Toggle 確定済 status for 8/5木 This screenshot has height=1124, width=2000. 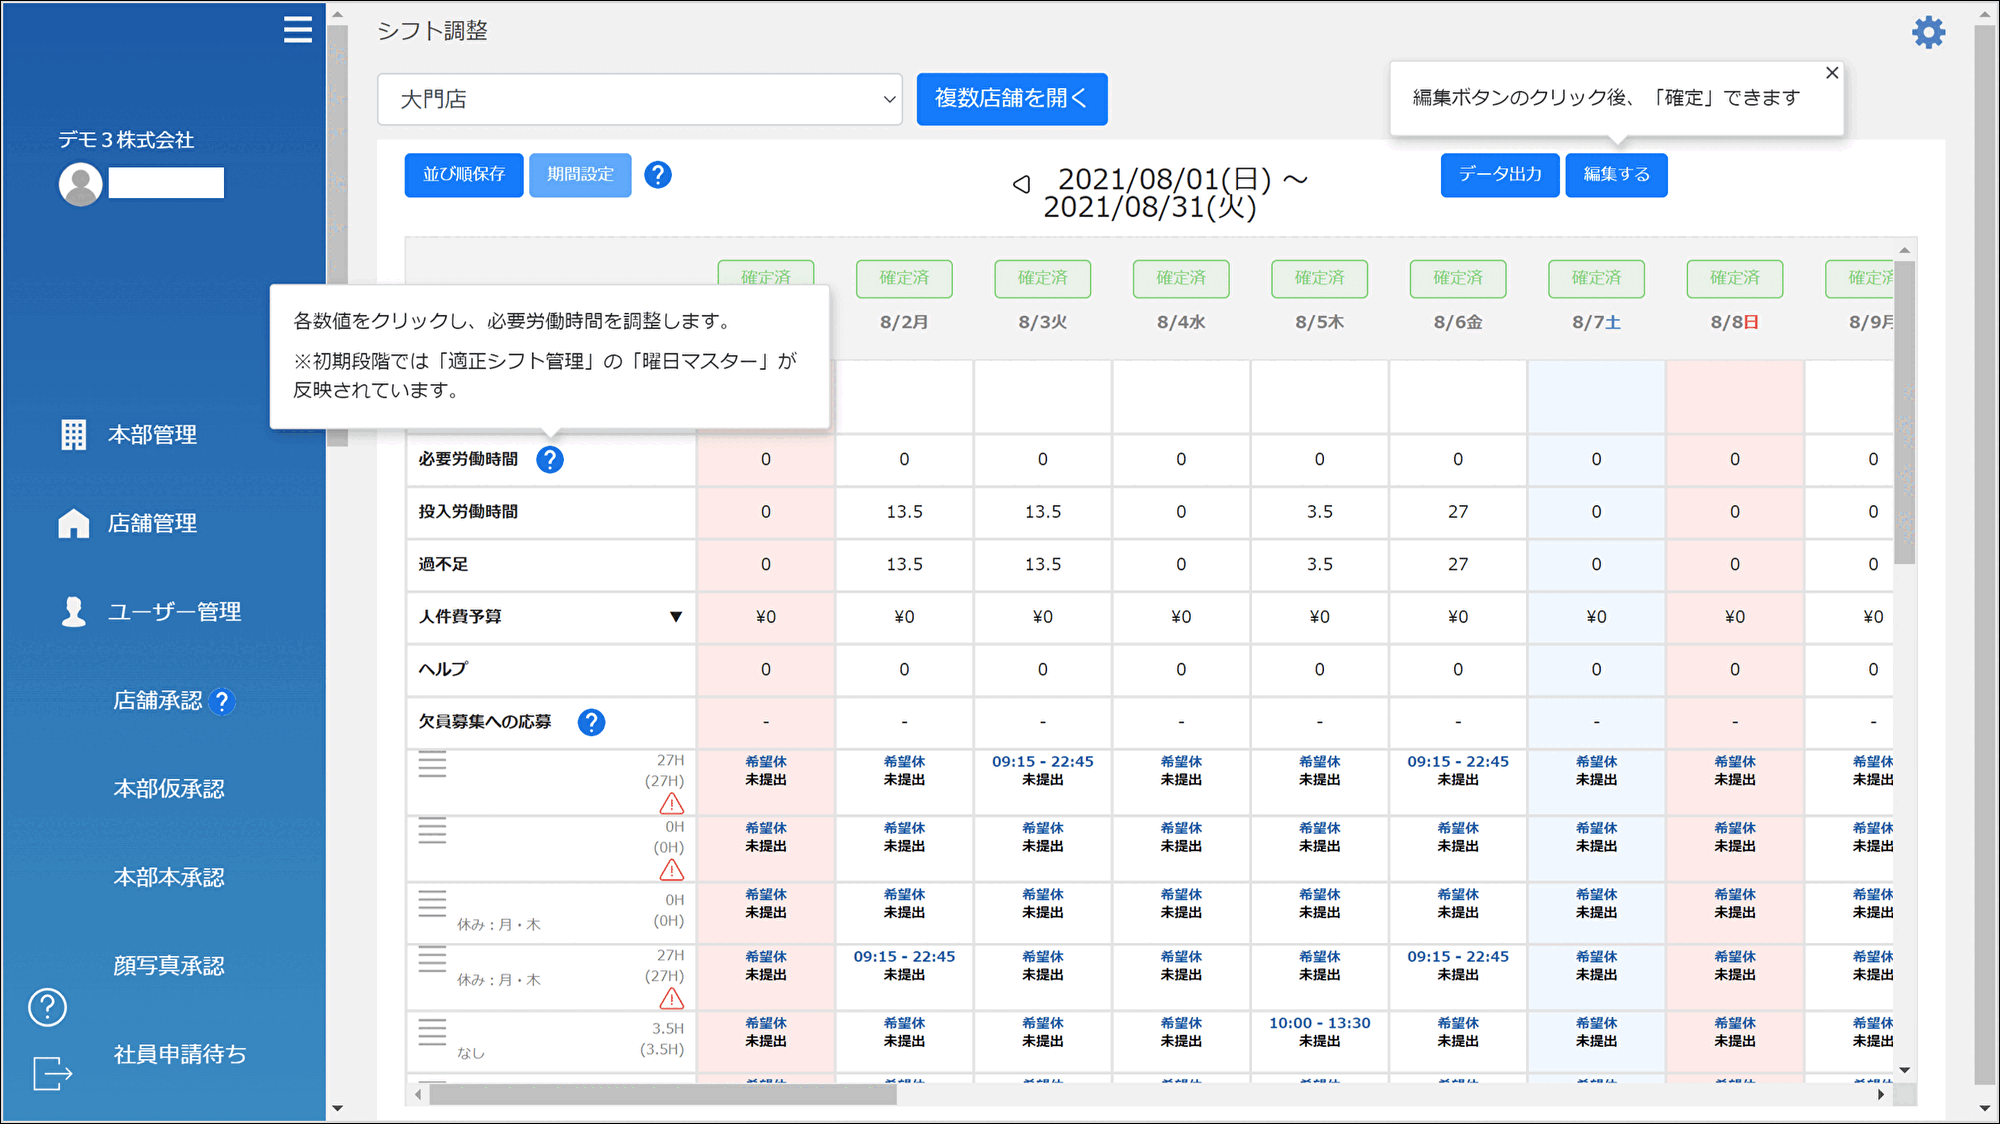pyautogui.click(x=1319, y=278)
